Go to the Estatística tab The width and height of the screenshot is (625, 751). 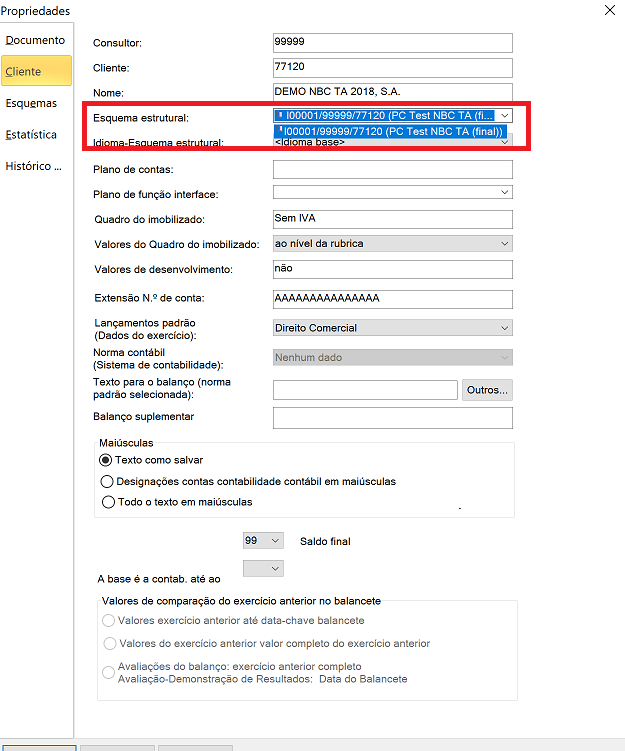(x=31, y=135)
